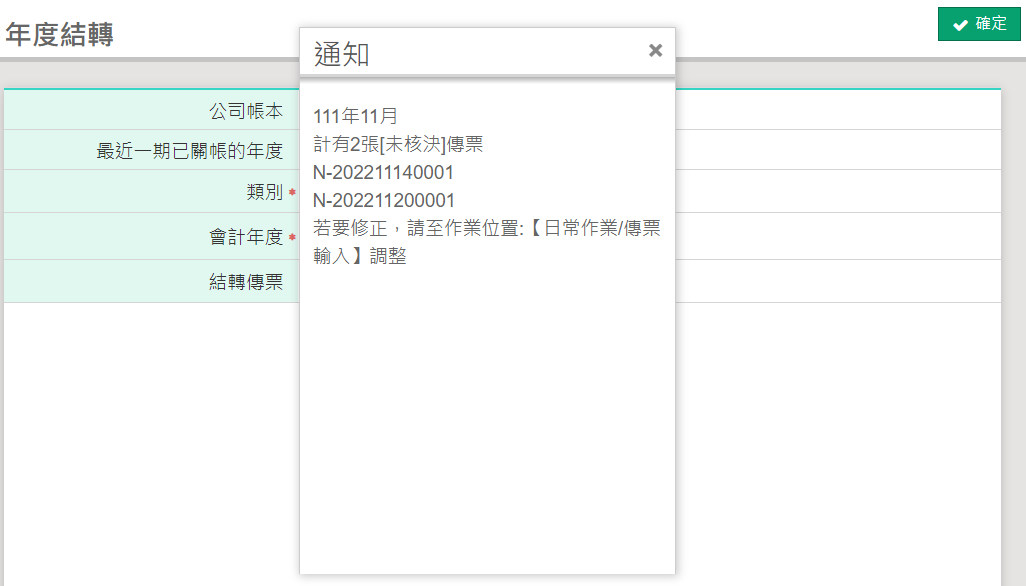Select voucher number N-202211140001
The height and width of the screenshot is (586, 1026).
[383, 172]
